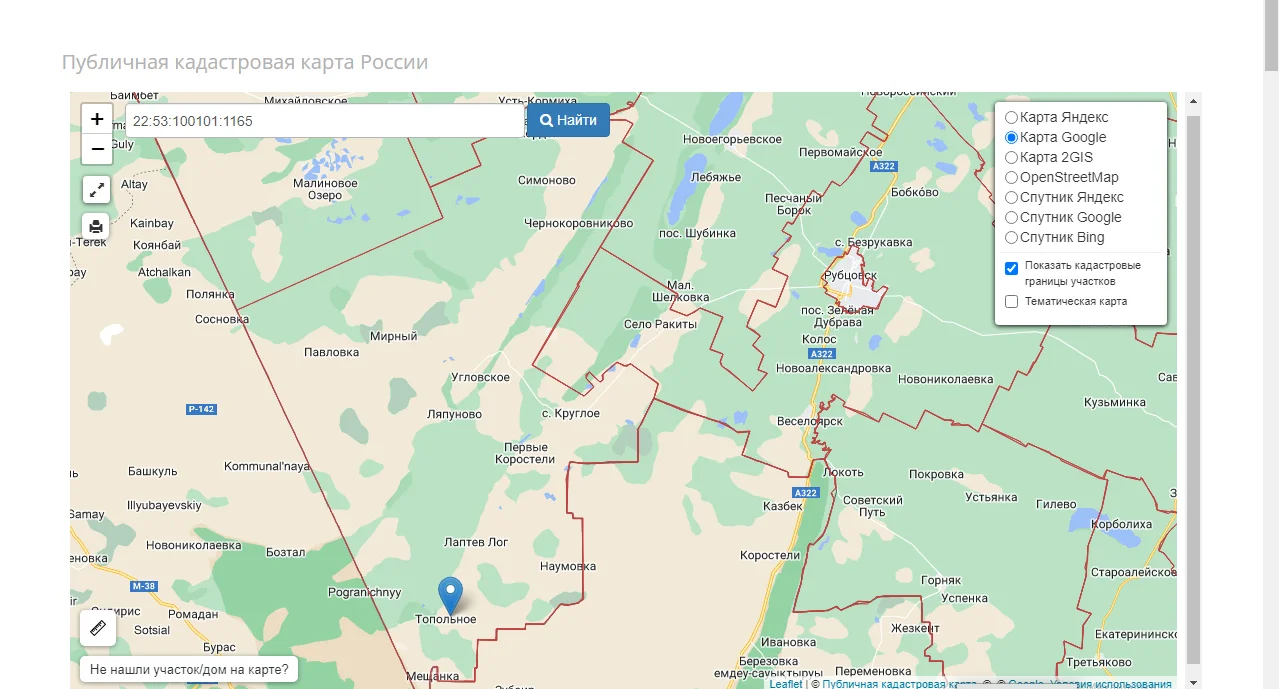This screenshot has width=1279, height=689.
Task: Click the Корболиха label
Action: click(1120, 524)
